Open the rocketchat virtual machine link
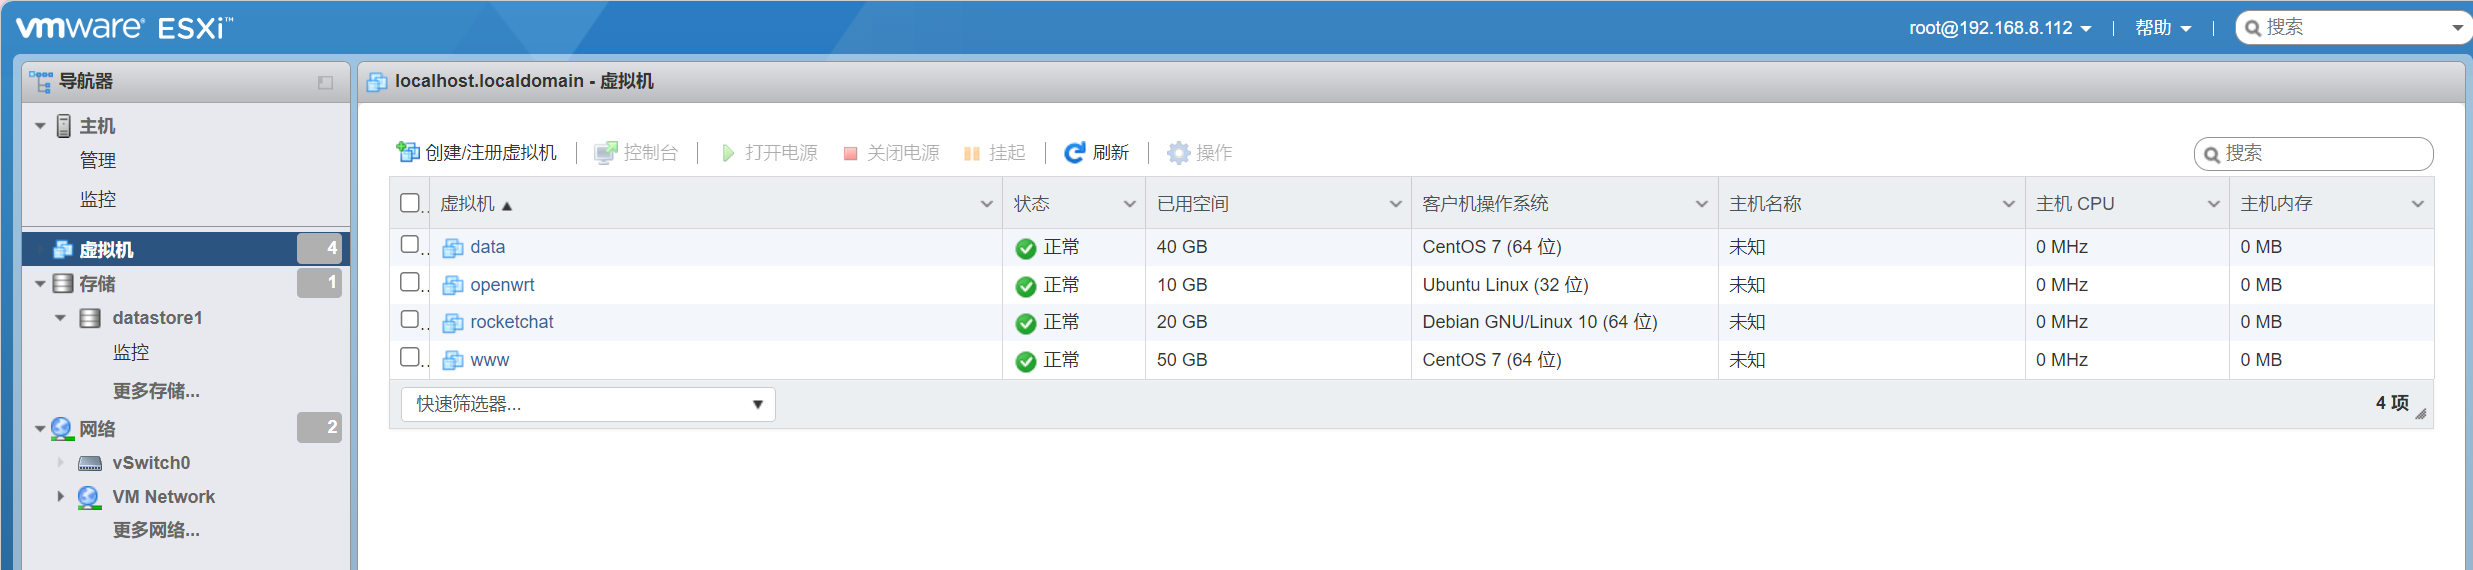This screenshot has height=570, width=2473. [512, 322]
